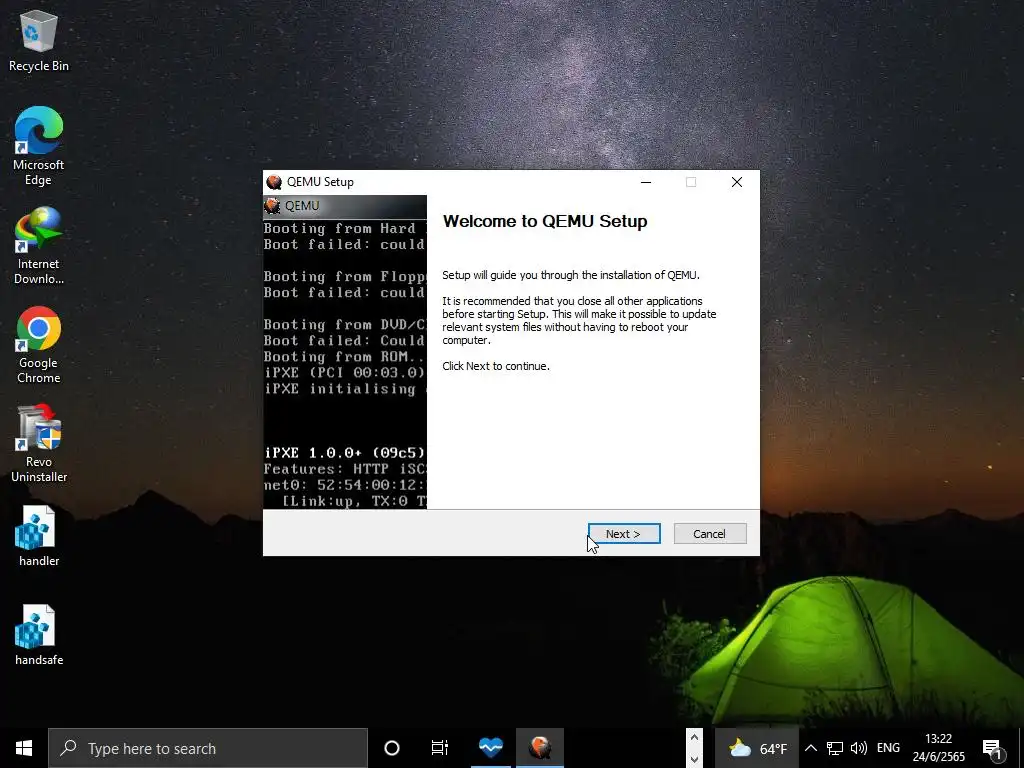Open the notification center icon
Image resolution: width=1024 pixels, height=768 pixels.
point(993,750)
